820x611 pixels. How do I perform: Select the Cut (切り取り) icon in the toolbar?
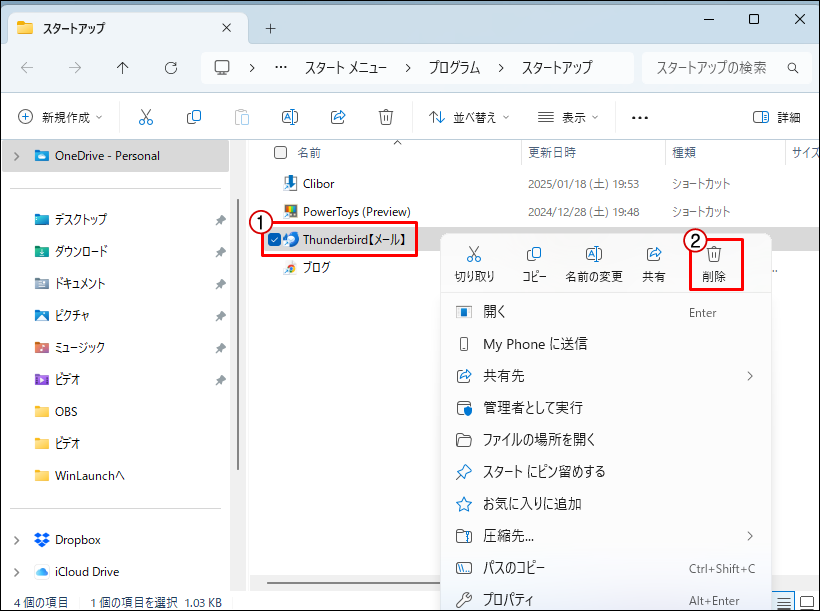pos(145,117)
